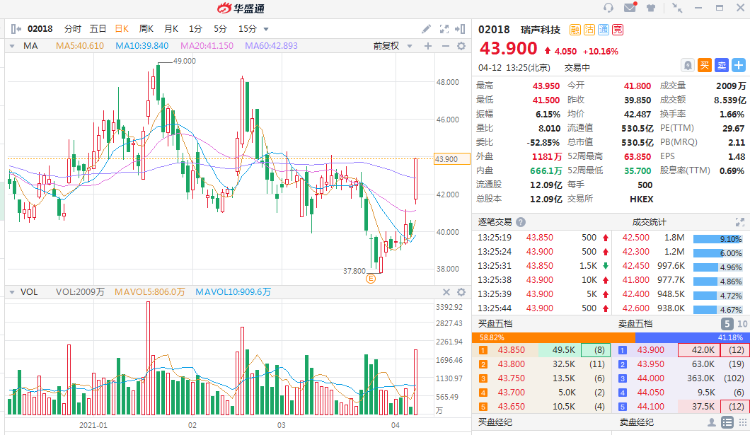Screen dimensions: 750x435
Task: Add stock to watchlist with plus icon
Action: [739, 65]
